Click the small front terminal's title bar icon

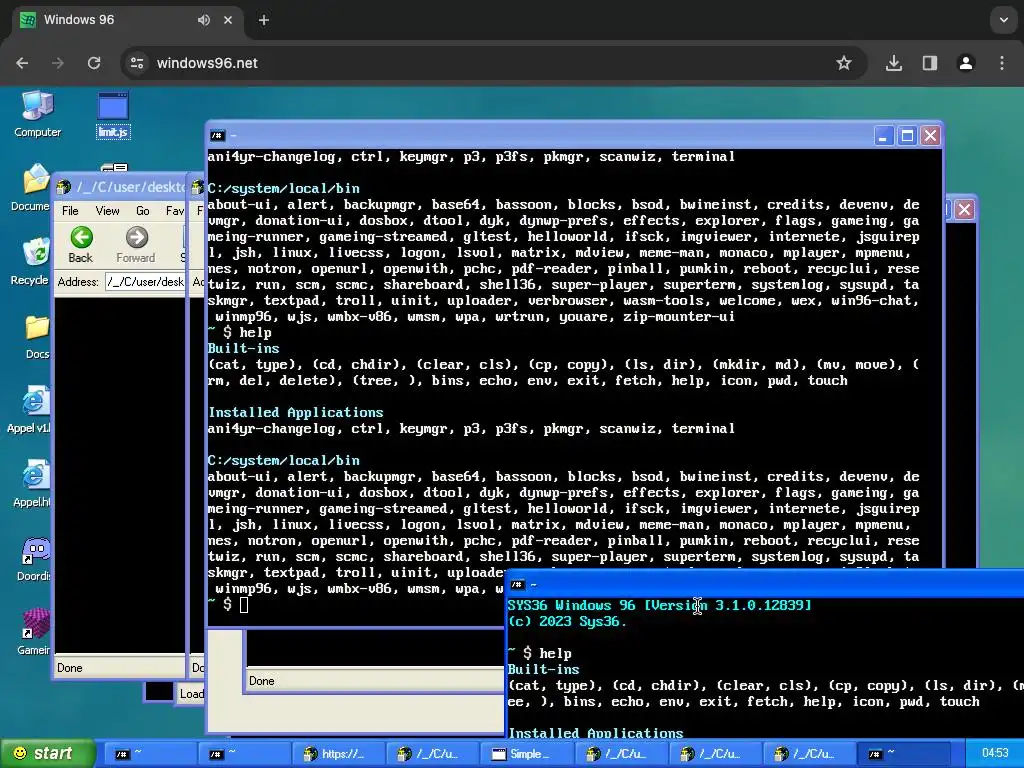click(x=518, y=584)
